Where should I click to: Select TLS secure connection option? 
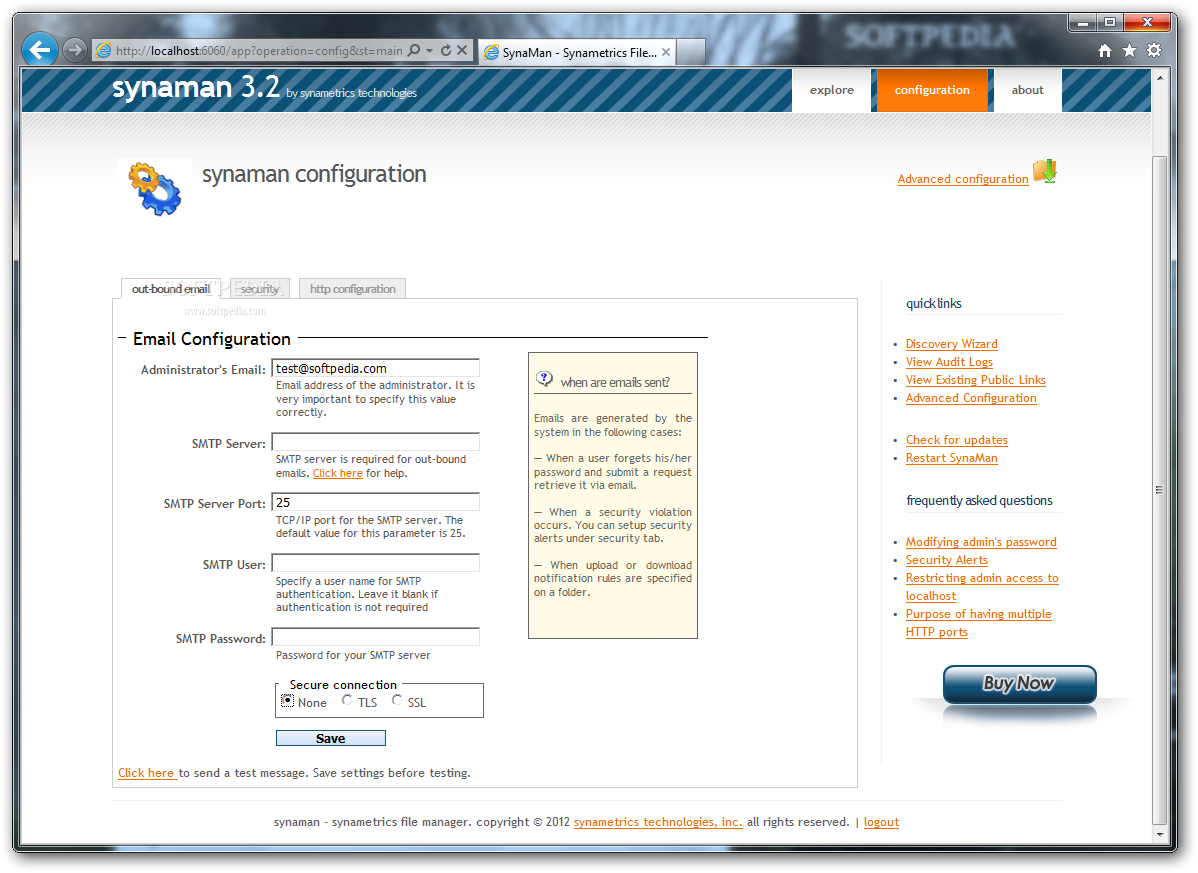click(347, 700)
